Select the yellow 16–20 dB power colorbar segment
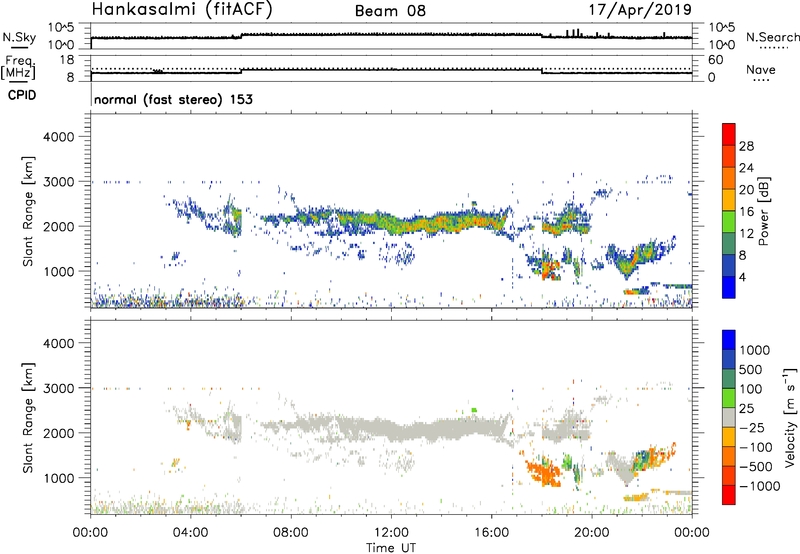The image size is (800, 554). [x=729, y=199]
